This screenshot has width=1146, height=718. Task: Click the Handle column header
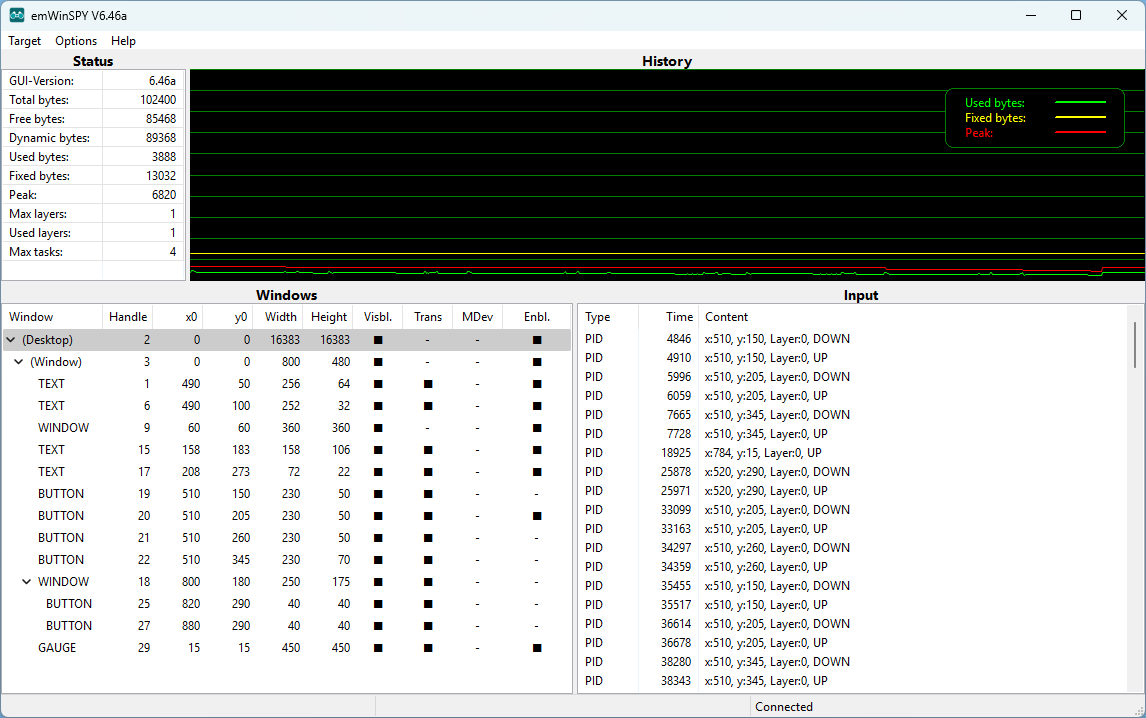(128, 317)
